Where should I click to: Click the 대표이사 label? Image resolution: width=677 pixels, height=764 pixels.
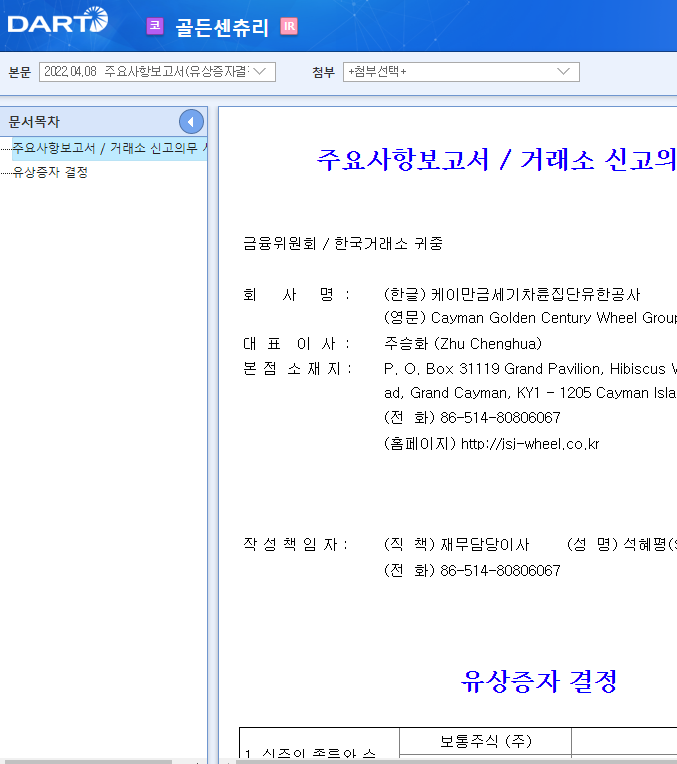click(296, 344)
